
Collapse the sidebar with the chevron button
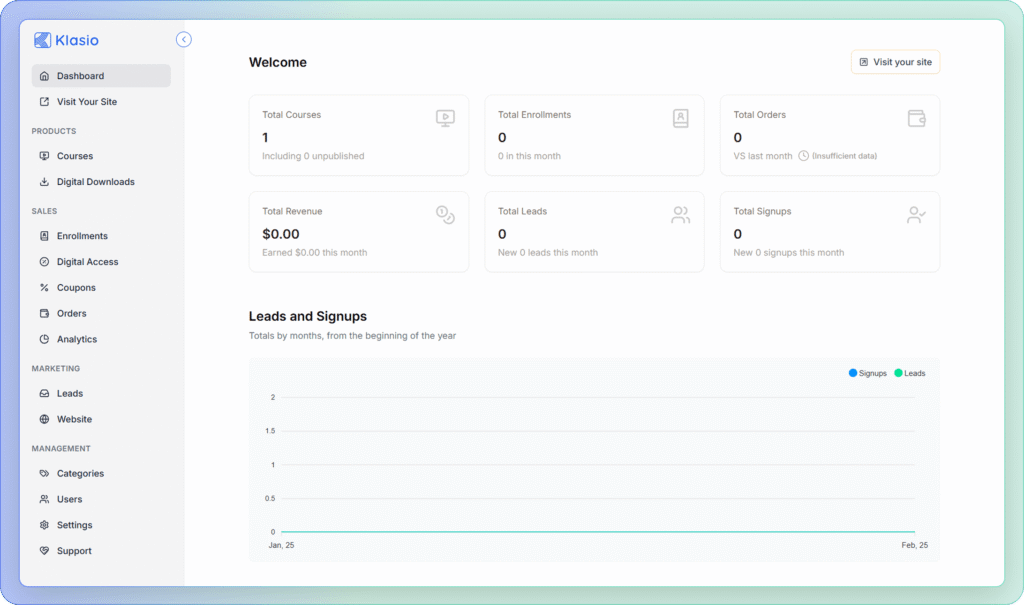click(x=184, y=40)
